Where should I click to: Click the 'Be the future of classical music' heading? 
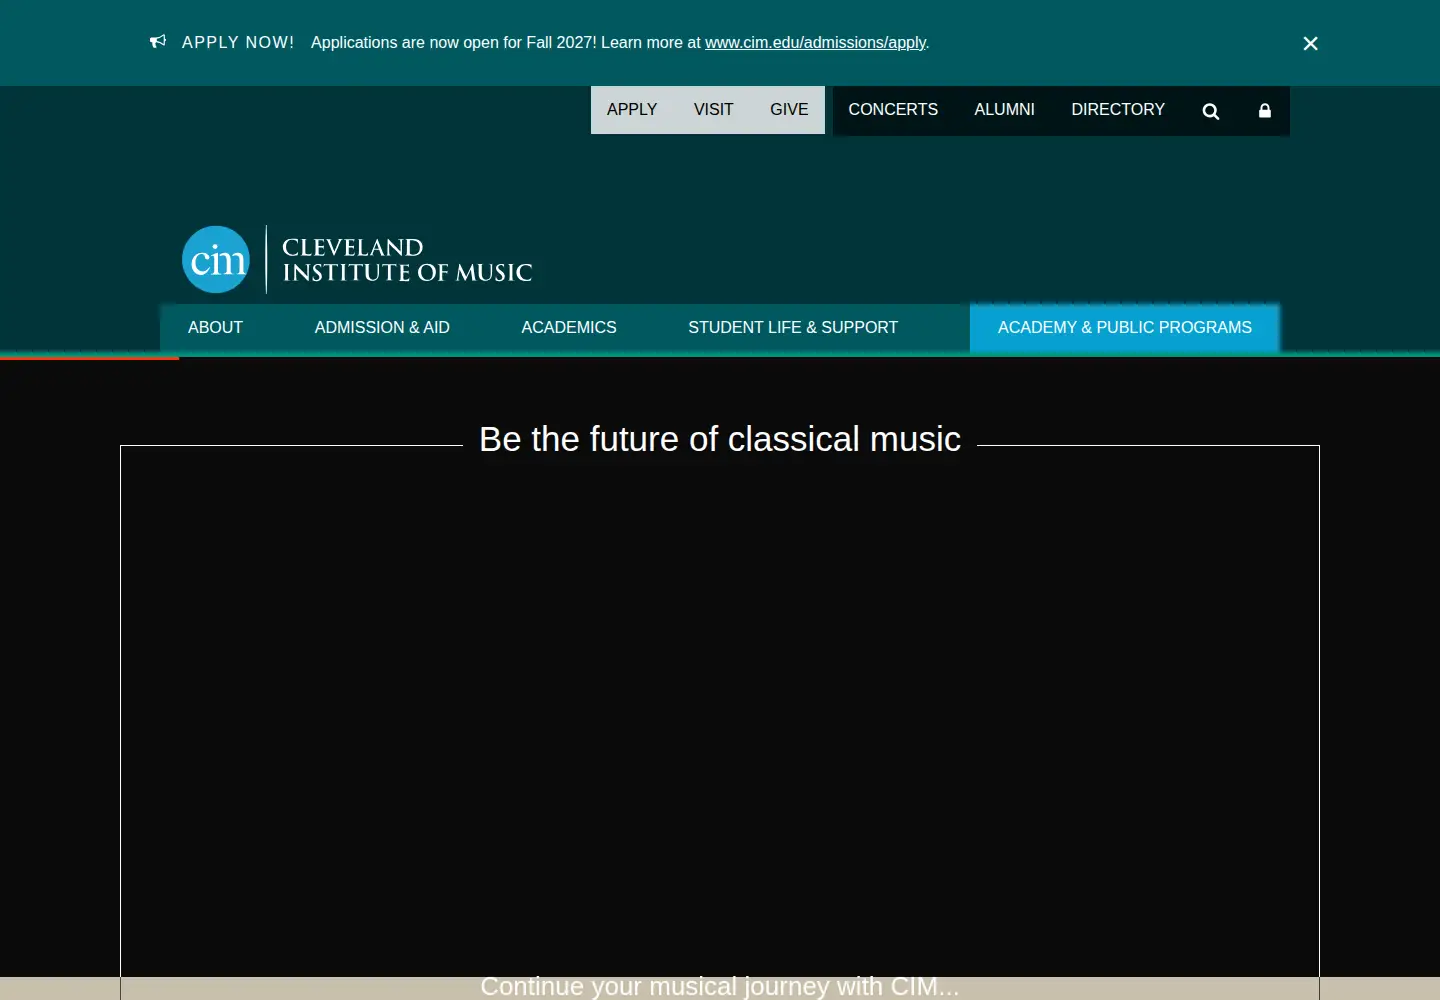pos(720,439)
